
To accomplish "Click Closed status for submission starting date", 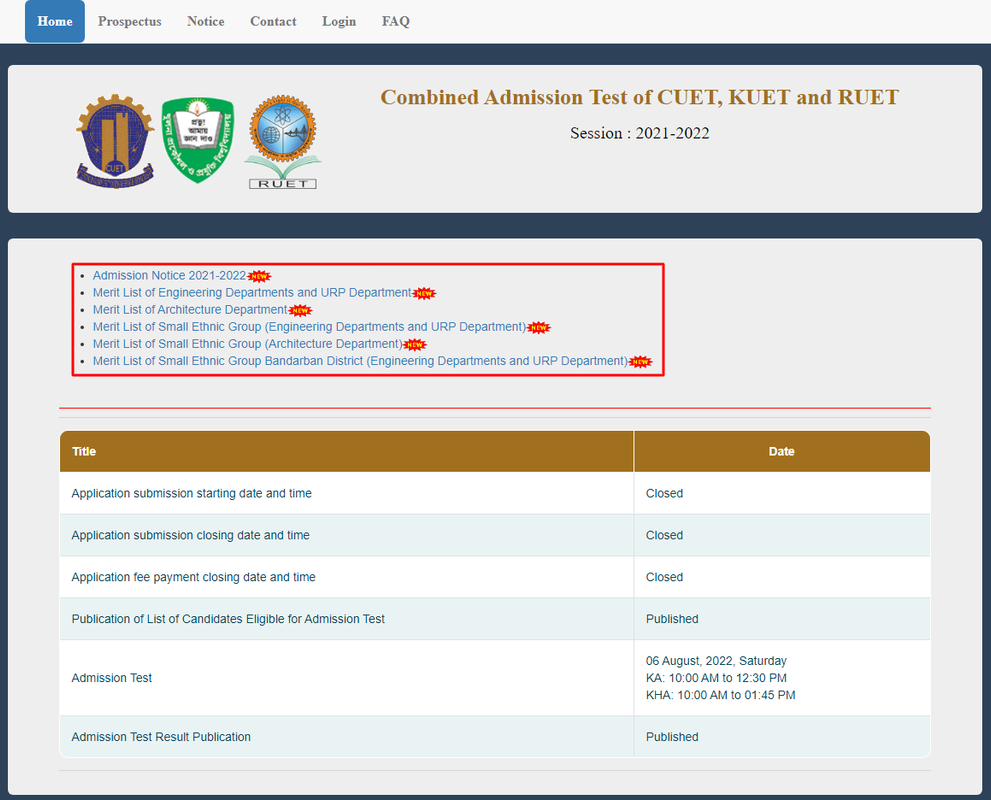I will (x=664, y=494).
